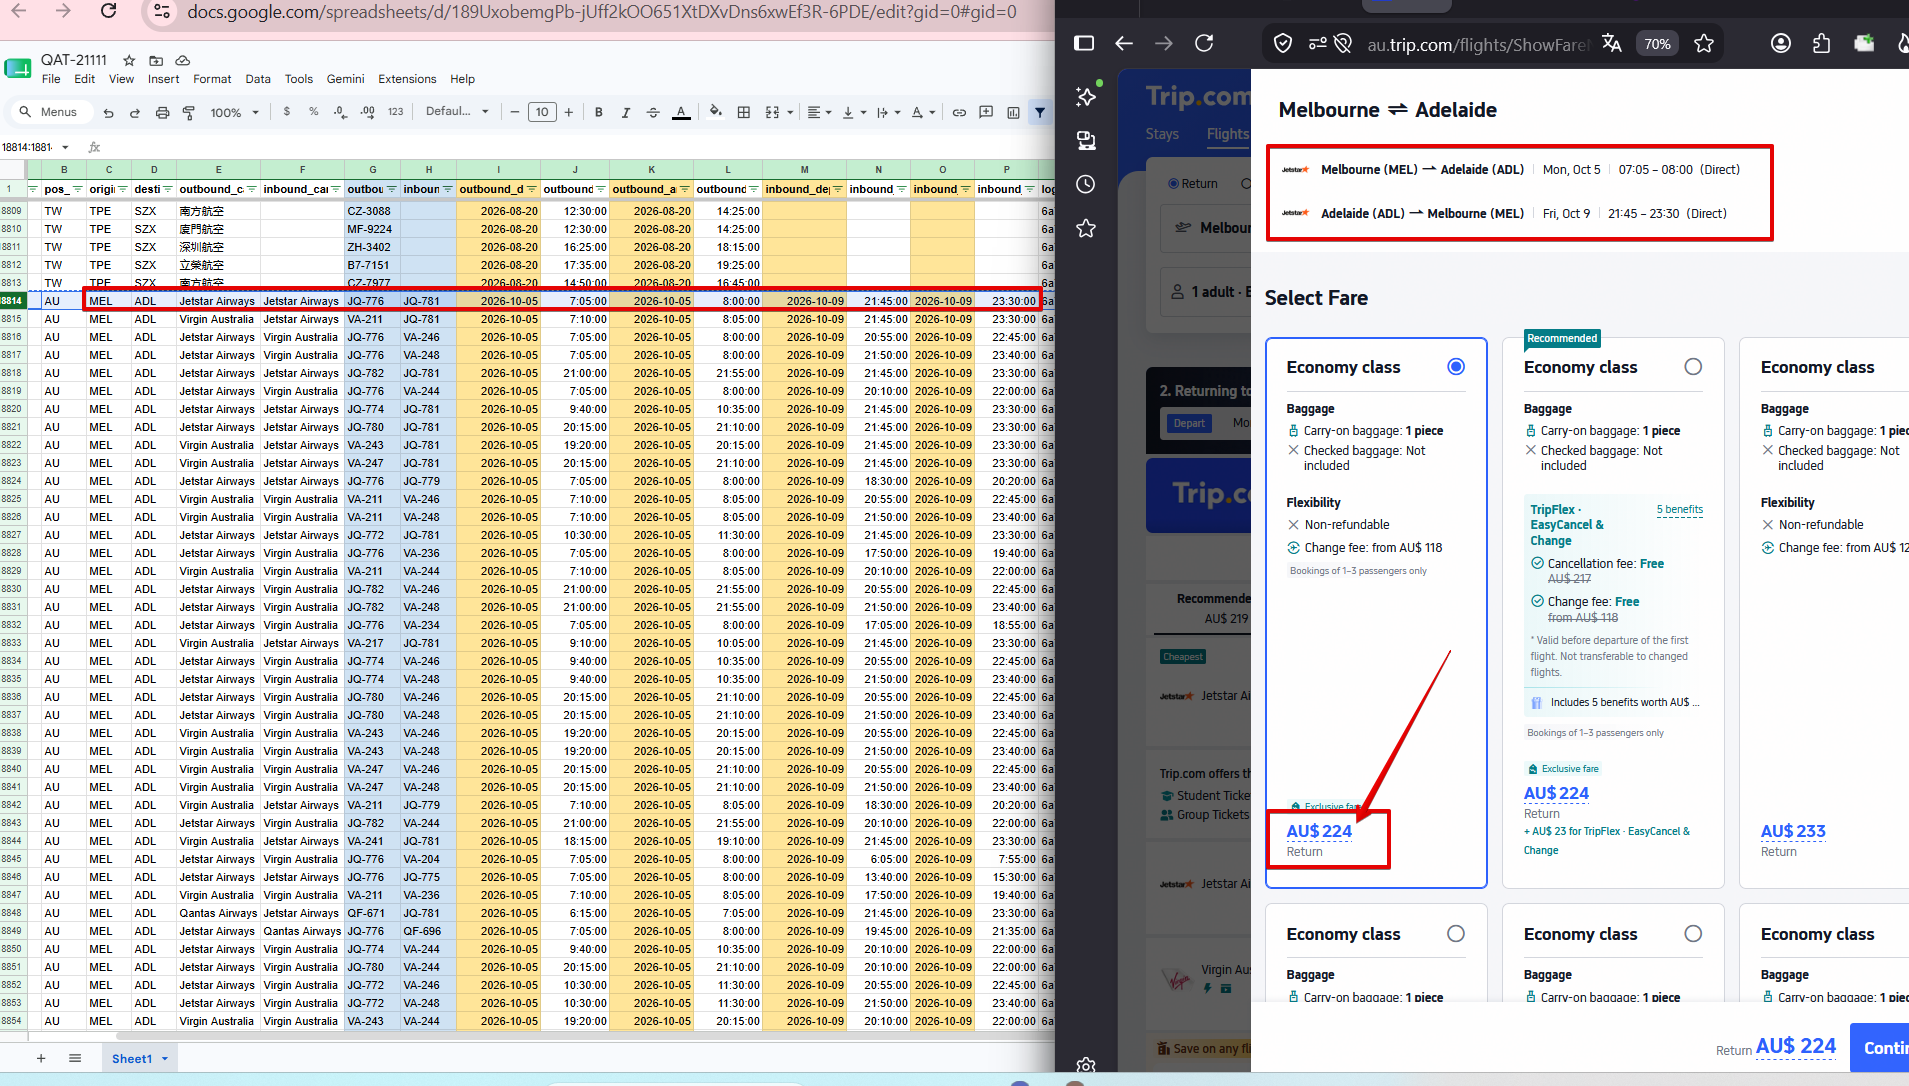Toggle bold formatting in Sheets
Image resolution: width=1909 pixels, height=1086 pixels.
coord(599,112)
